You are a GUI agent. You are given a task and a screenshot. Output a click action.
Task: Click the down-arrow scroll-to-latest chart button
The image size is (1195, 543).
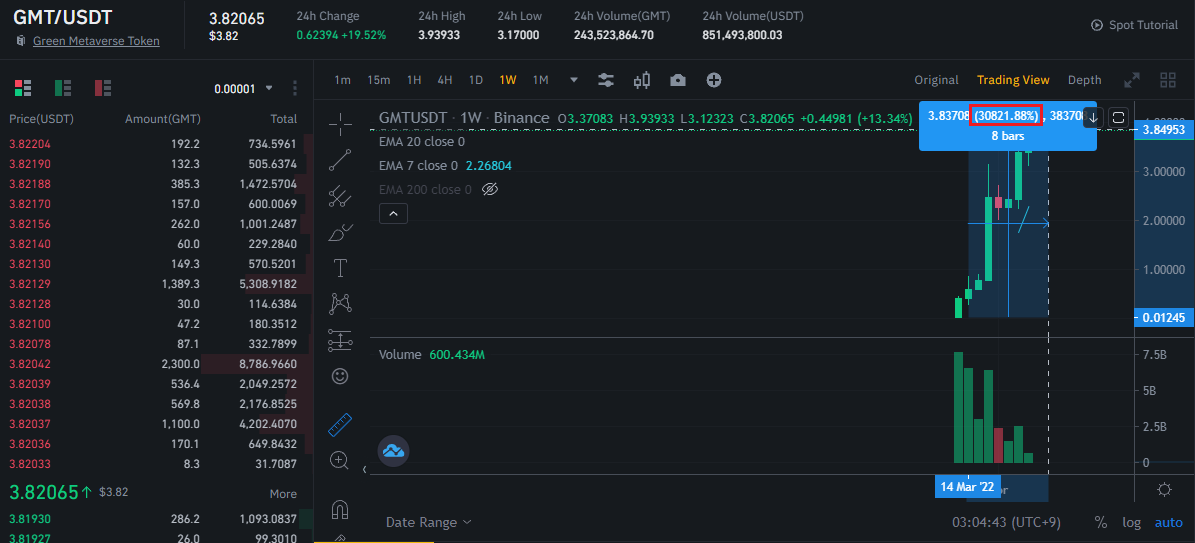[1093, 117]
